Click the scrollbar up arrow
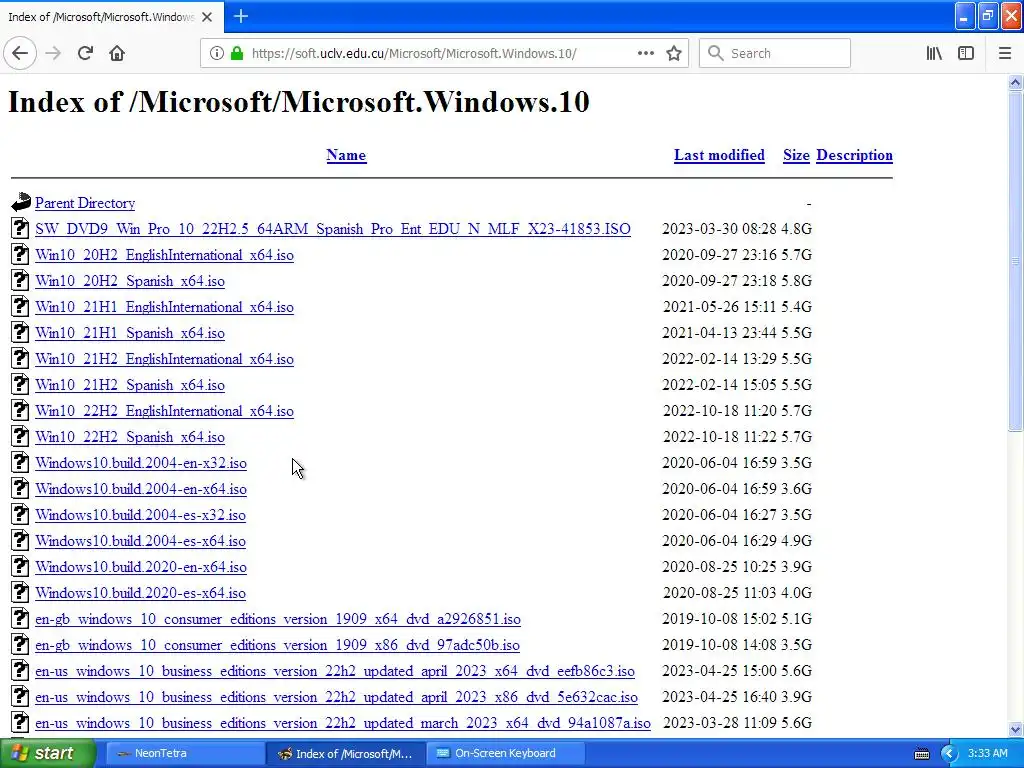 click(x=1015, y=82)
